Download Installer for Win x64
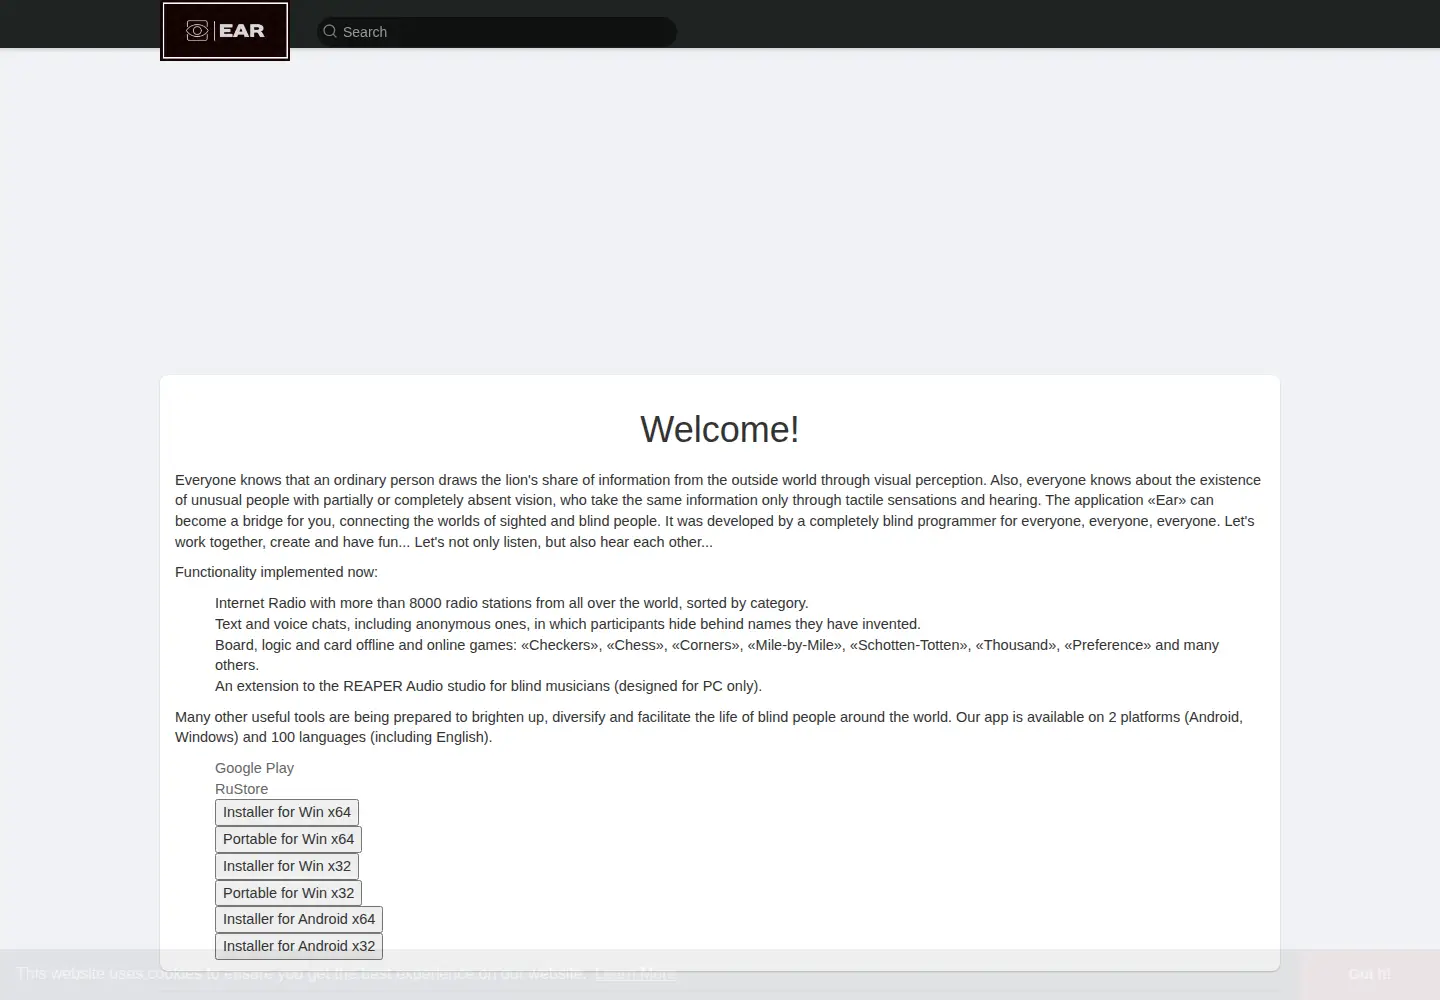The height and width of the screenshot is (1000, 1440). (x=287, y=812)
